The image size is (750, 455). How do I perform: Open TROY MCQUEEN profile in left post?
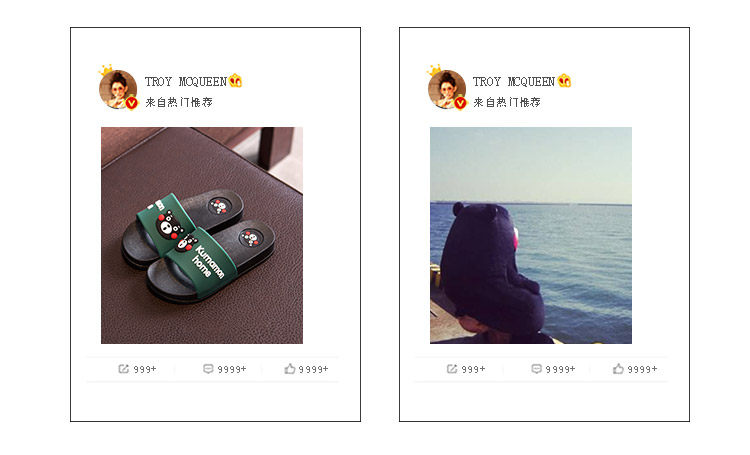[x=186, y=82]
